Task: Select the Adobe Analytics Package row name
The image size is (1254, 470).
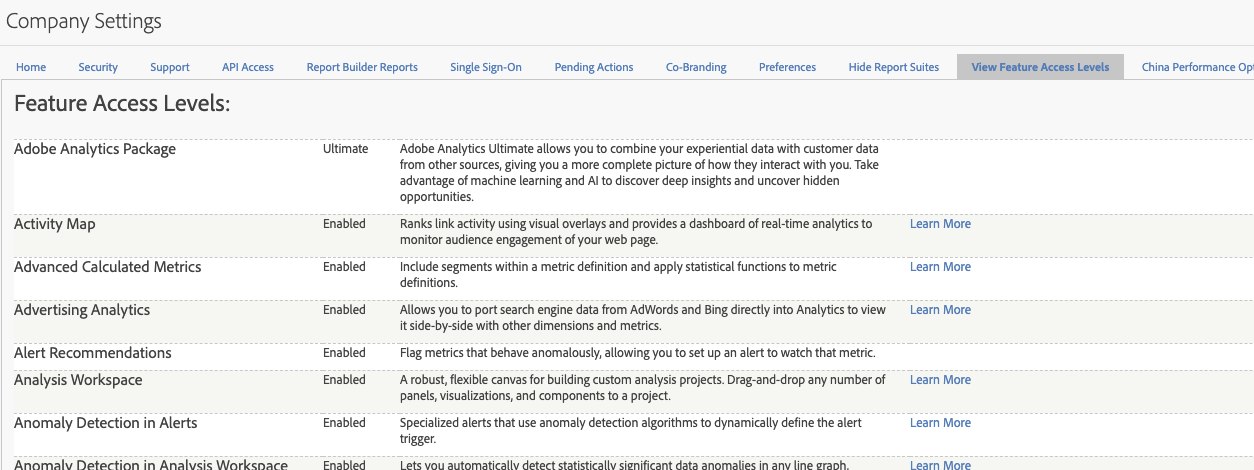Action: pyautogui.click(x=95, y=149)
